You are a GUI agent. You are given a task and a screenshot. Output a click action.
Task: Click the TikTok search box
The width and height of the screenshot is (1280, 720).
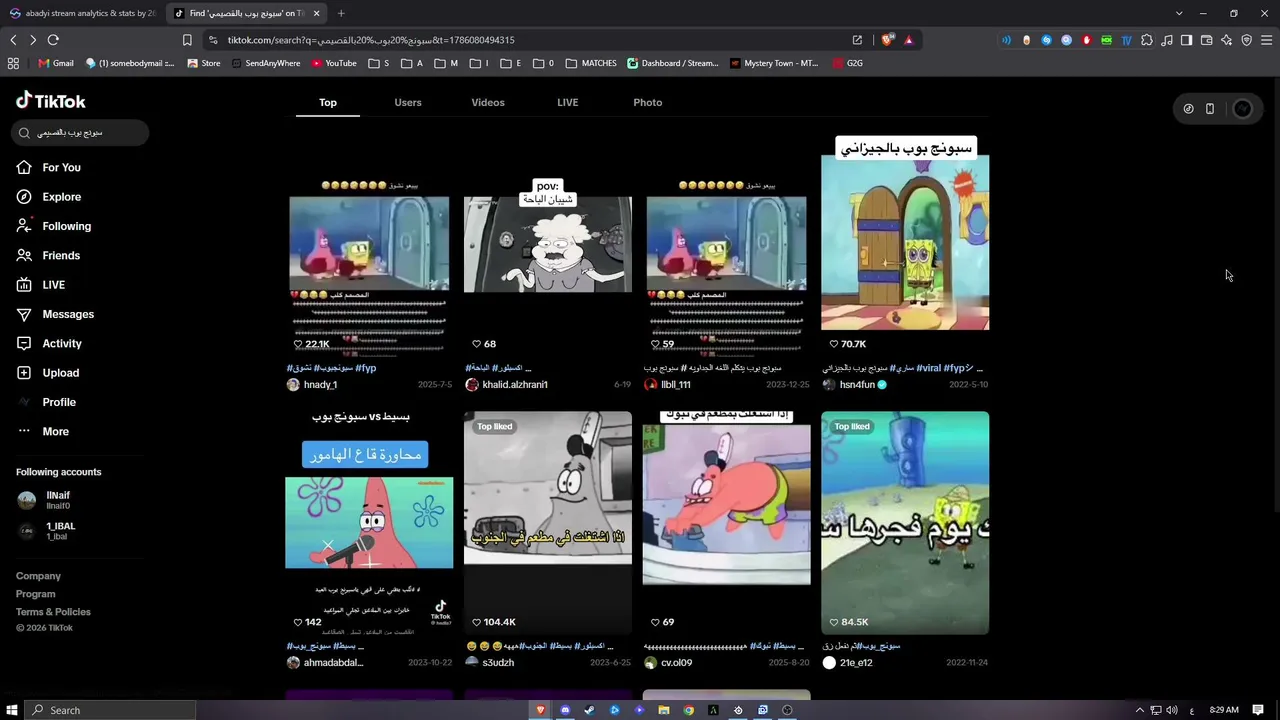tap(81, 133)
